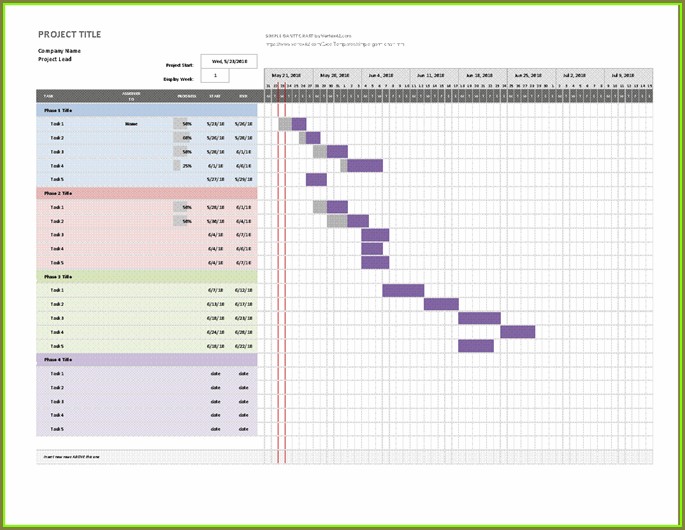685x530 pixels.
Task: Click the gray completed portion of Phase 2 Task 2 bar
Action: 337,221
